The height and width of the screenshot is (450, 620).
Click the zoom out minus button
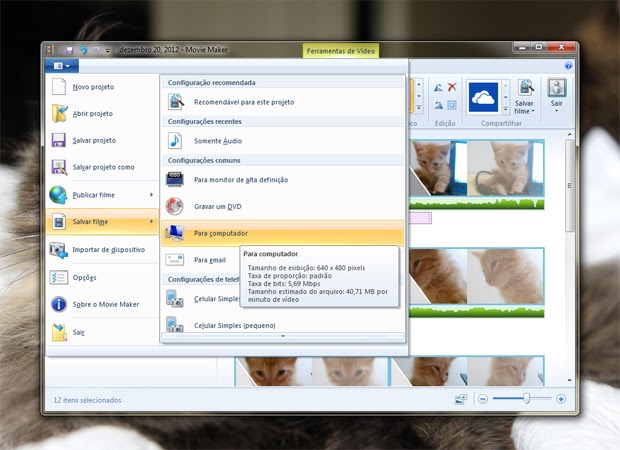(483, 399)
